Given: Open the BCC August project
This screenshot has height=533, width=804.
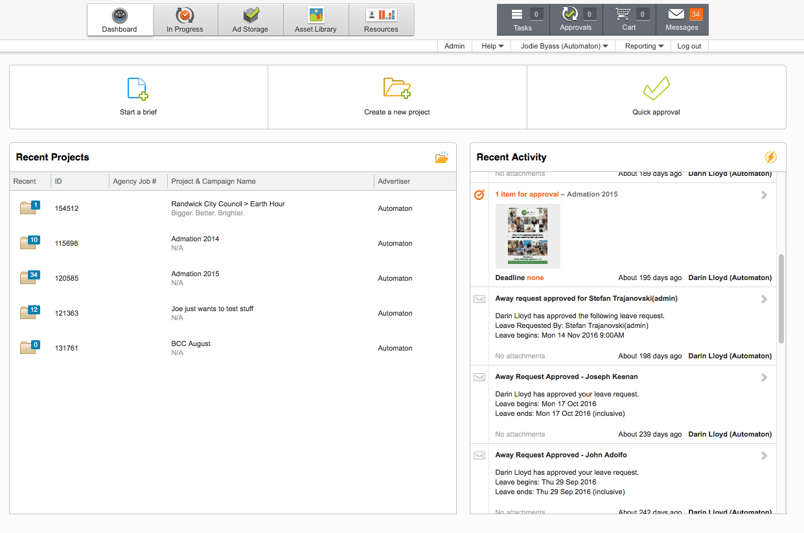Looking at the screenshot, I should click(191, 344).
